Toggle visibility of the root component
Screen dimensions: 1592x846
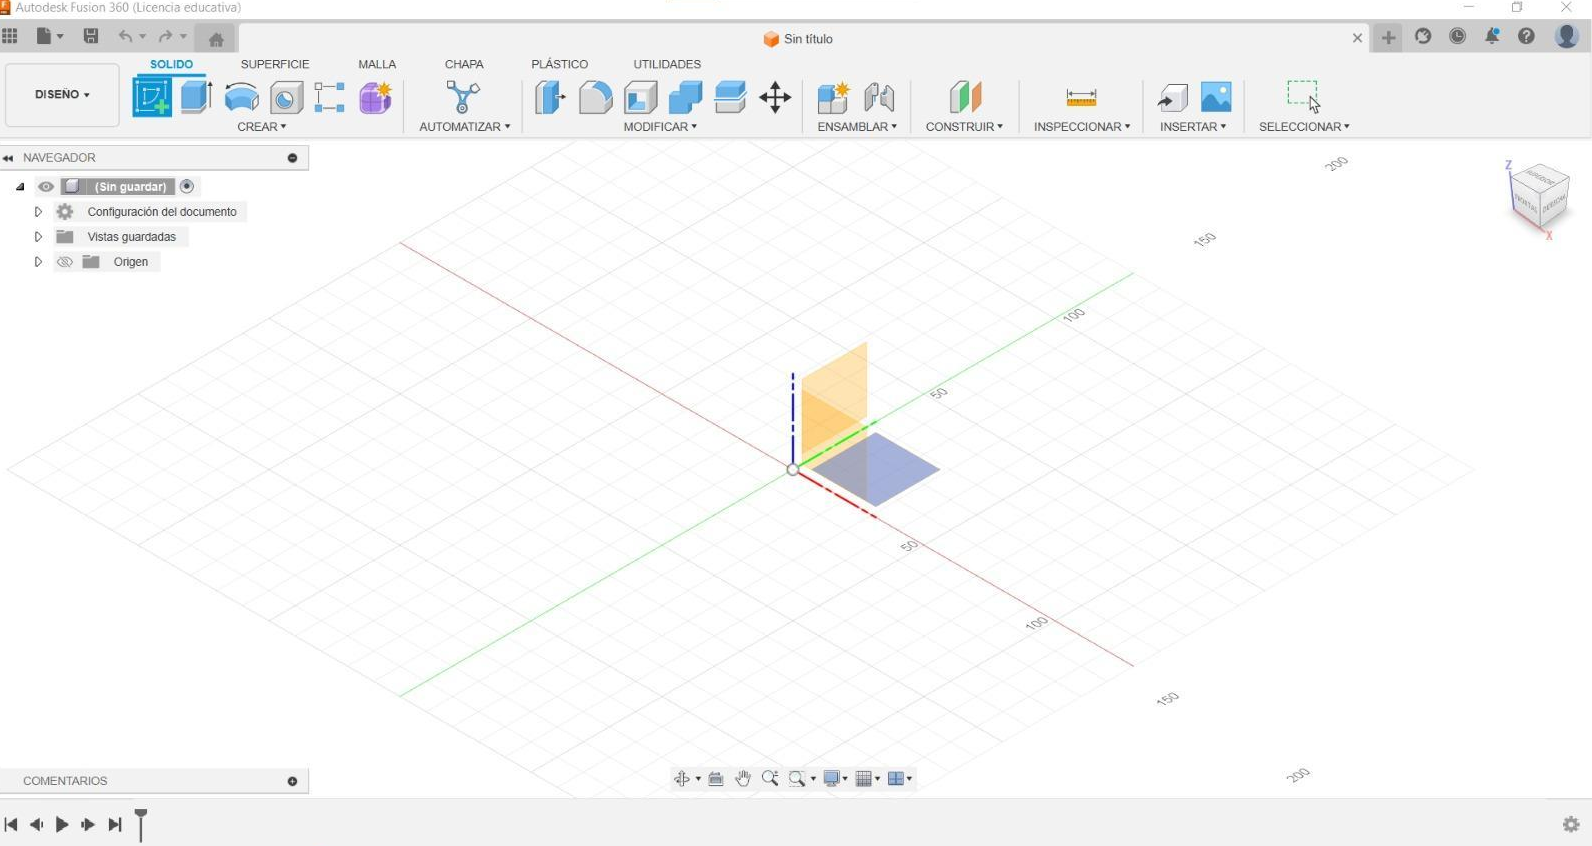point(46,187)
